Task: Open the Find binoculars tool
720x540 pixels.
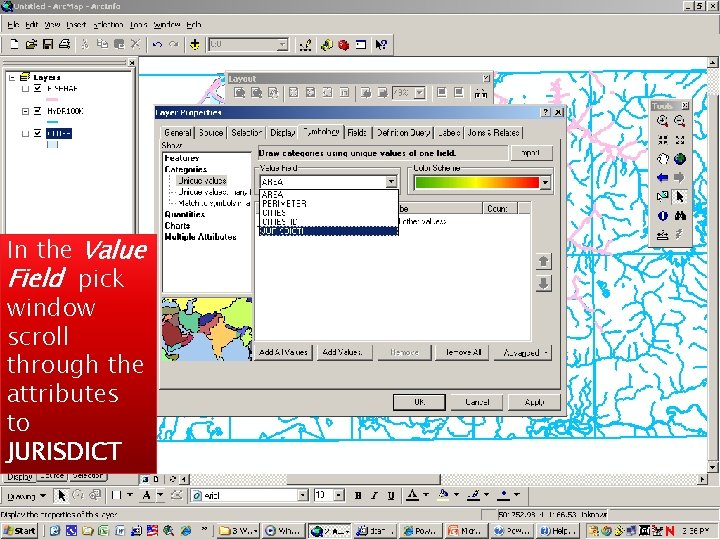Action: tap(680, 215)
